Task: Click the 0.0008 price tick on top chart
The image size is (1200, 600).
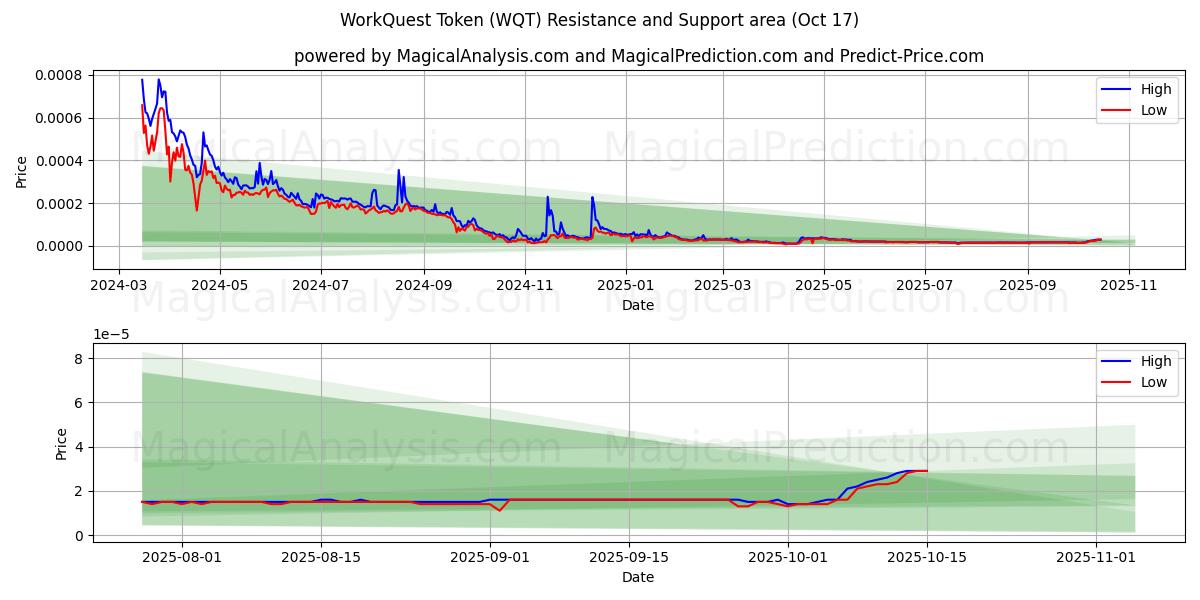Action: [x=59, y=76]
